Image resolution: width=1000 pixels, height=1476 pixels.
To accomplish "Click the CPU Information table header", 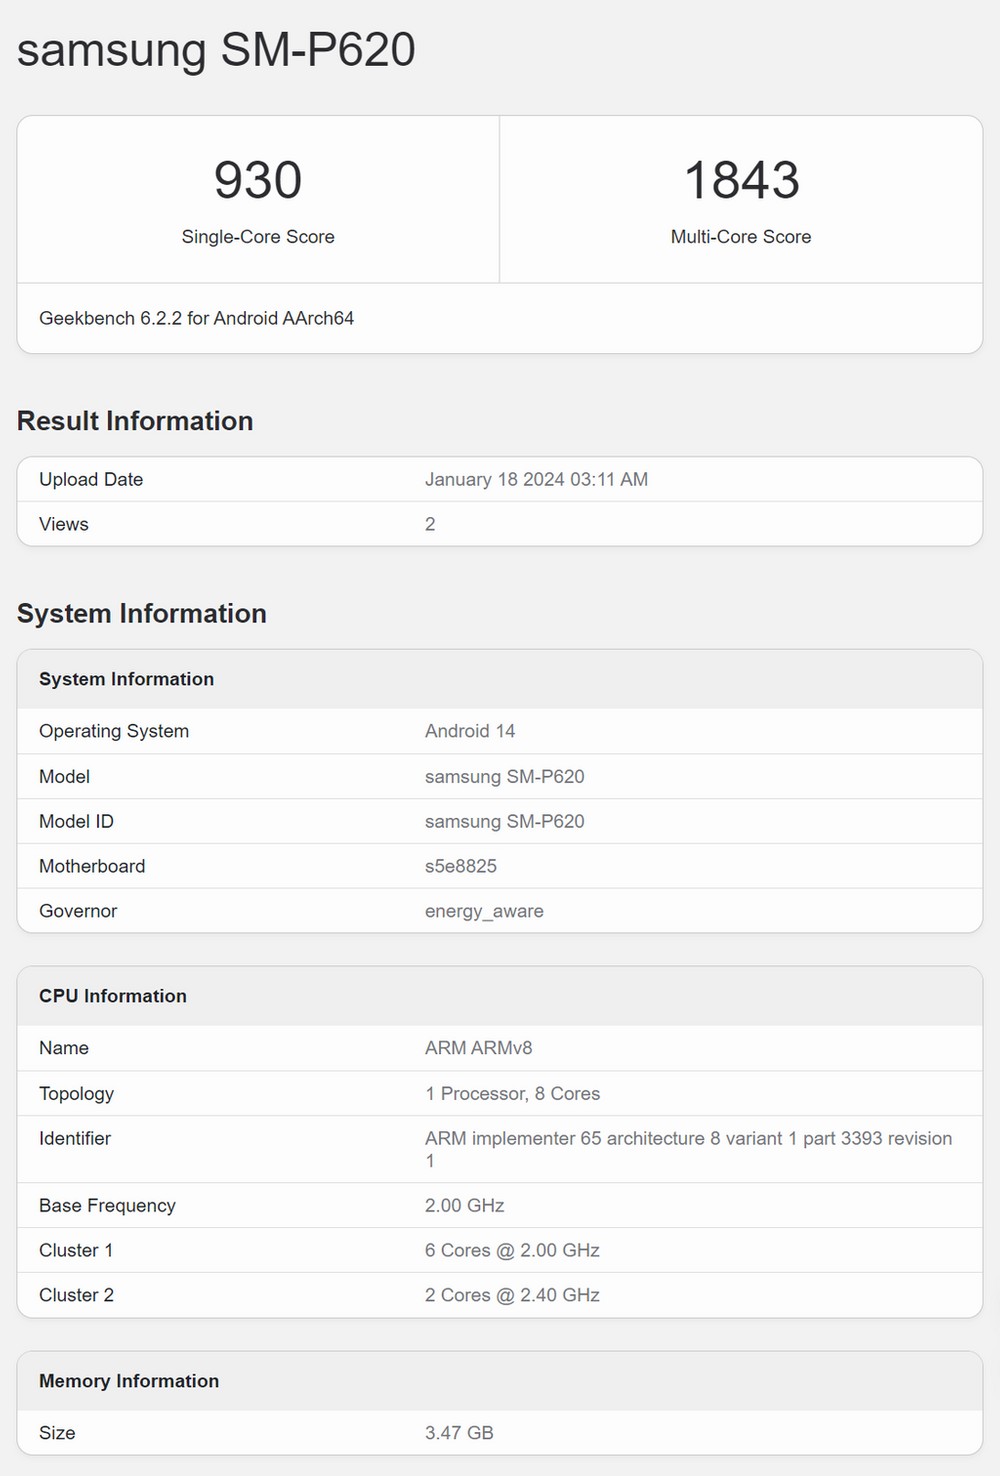I will [x=113, y=996].
